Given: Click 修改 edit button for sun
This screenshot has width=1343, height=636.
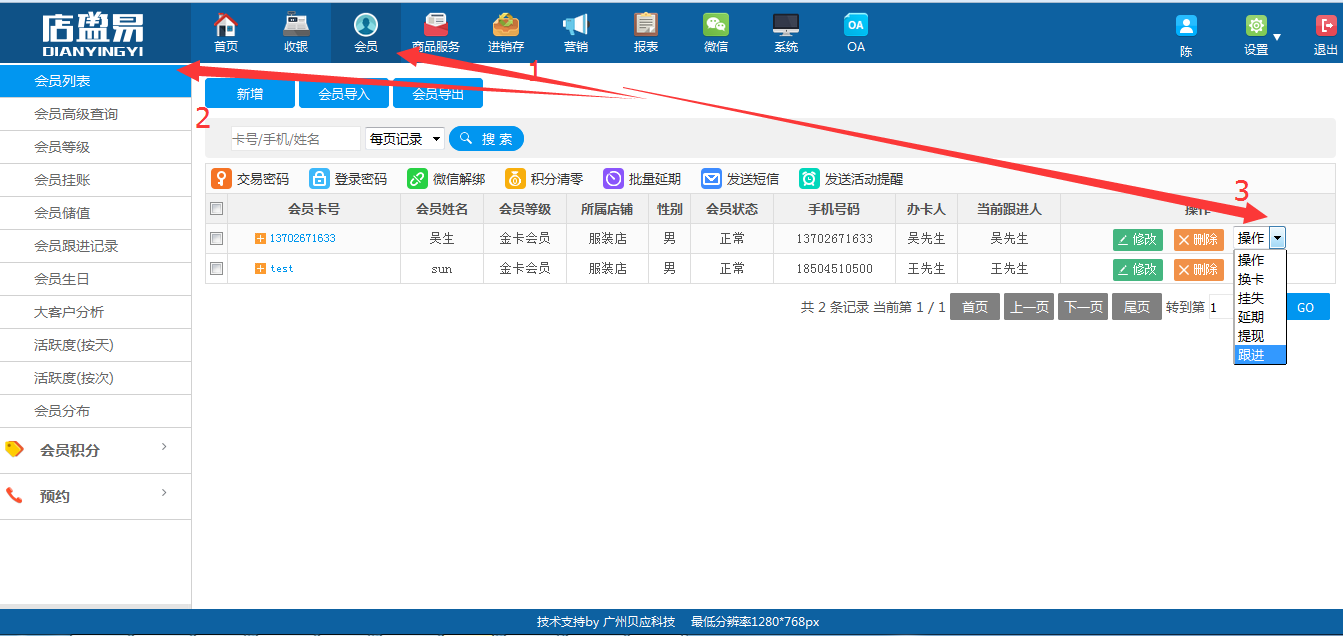Looking at the screenshot, I should pyautogui.click(x=1138, y=269).
